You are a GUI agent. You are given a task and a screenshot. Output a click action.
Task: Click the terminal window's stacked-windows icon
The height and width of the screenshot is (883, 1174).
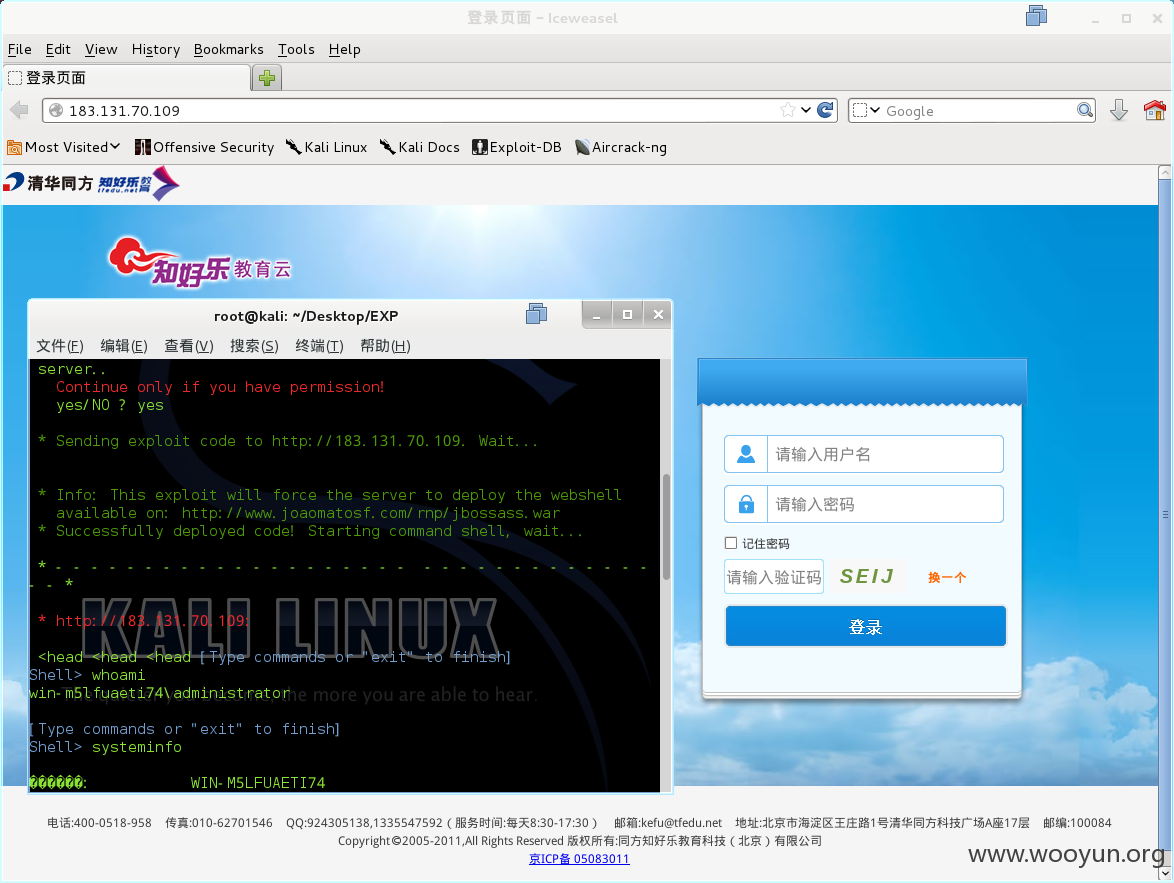[x=536, y=314]
